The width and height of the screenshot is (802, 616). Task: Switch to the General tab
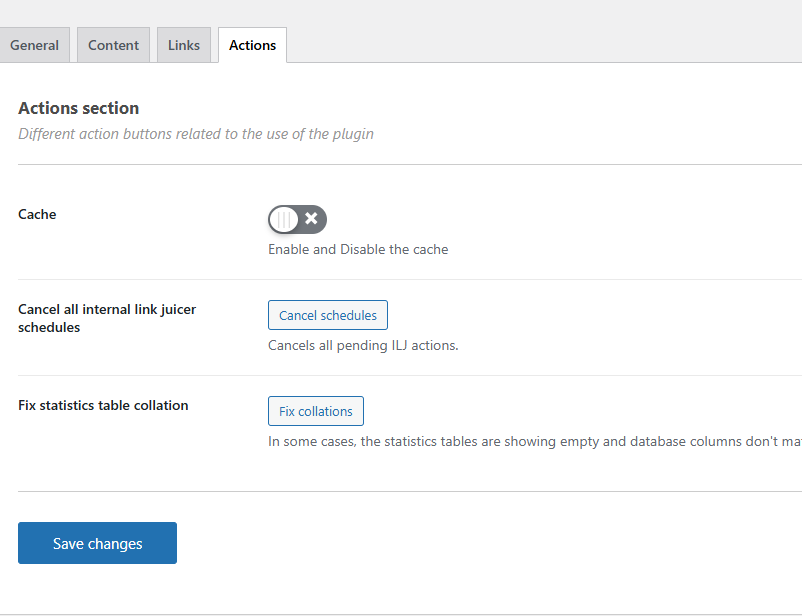(x=34, y=45)
